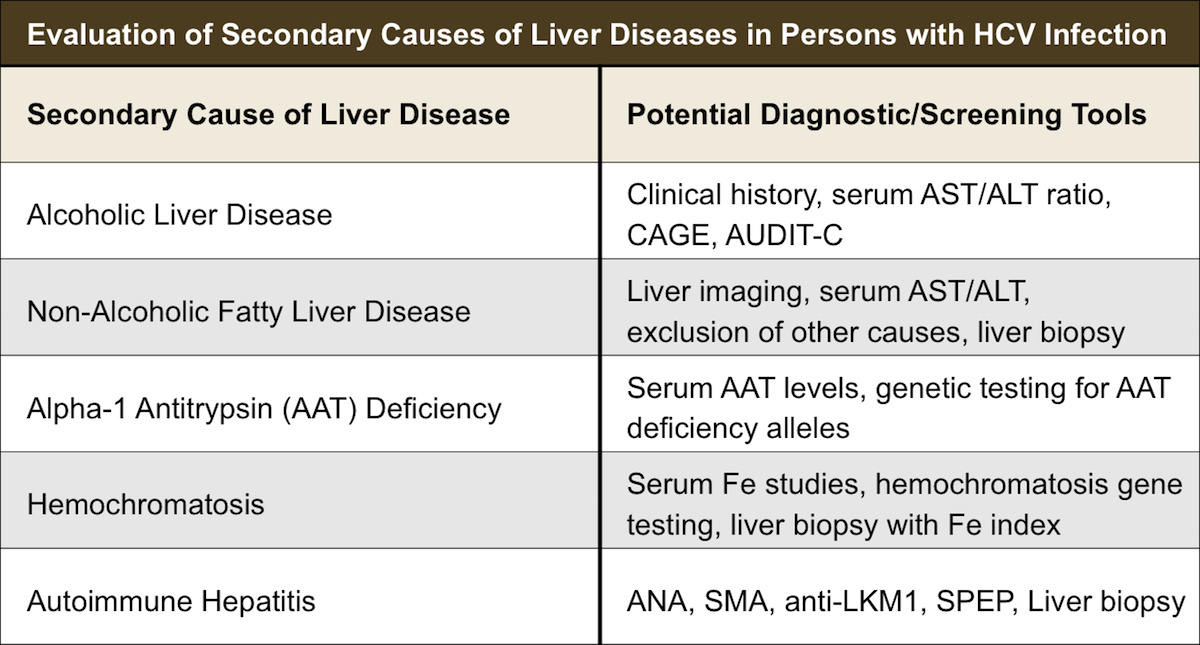Click the text 'Clinical history, serum AST/ALT ratio'
The height and width of the screenshot is (645, 1200).
point(870,194)
